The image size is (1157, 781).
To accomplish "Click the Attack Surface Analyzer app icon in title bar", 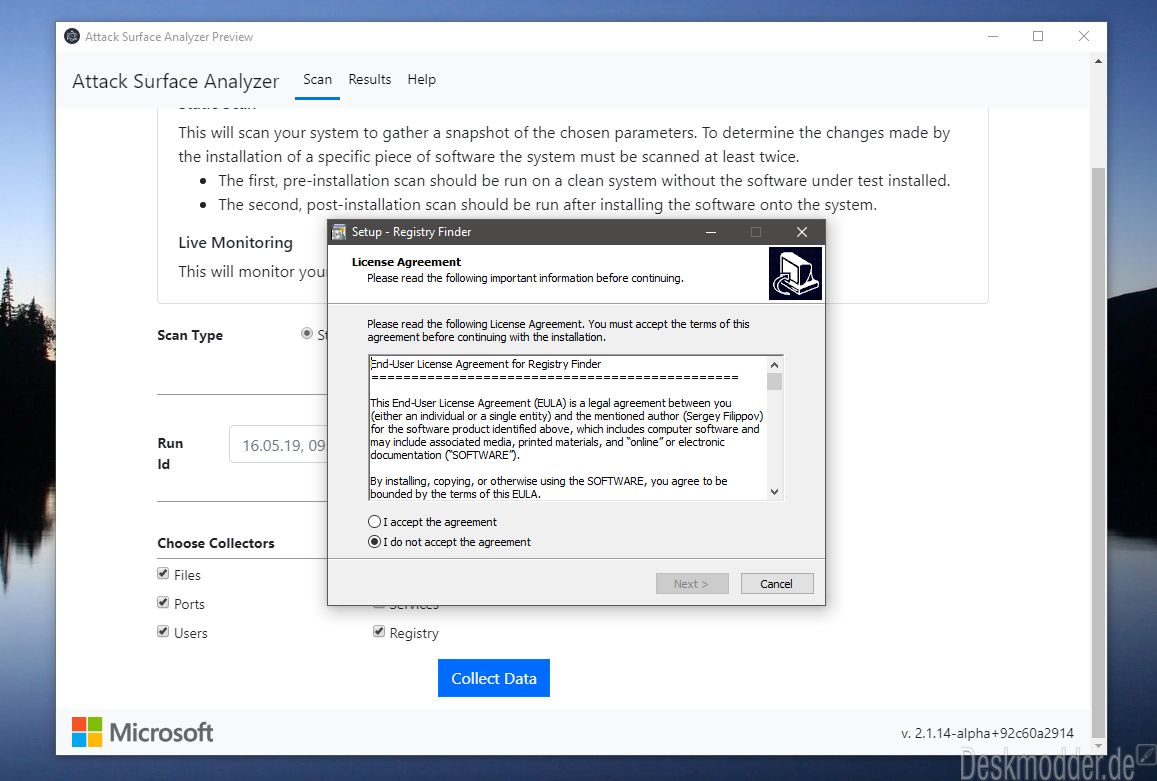I will pyautogui.click(x=72, y=36).
